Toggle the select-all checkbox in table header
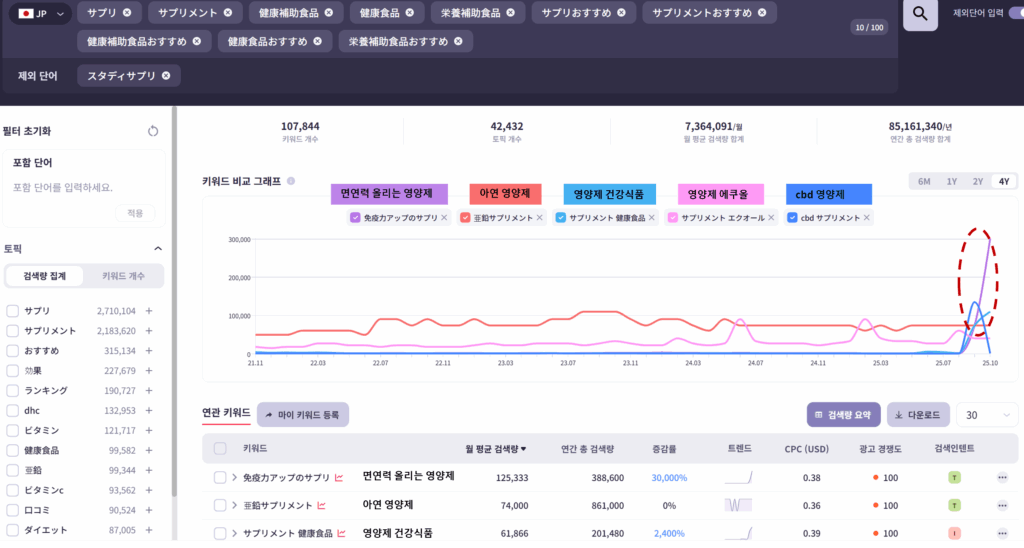 (220, 449)
